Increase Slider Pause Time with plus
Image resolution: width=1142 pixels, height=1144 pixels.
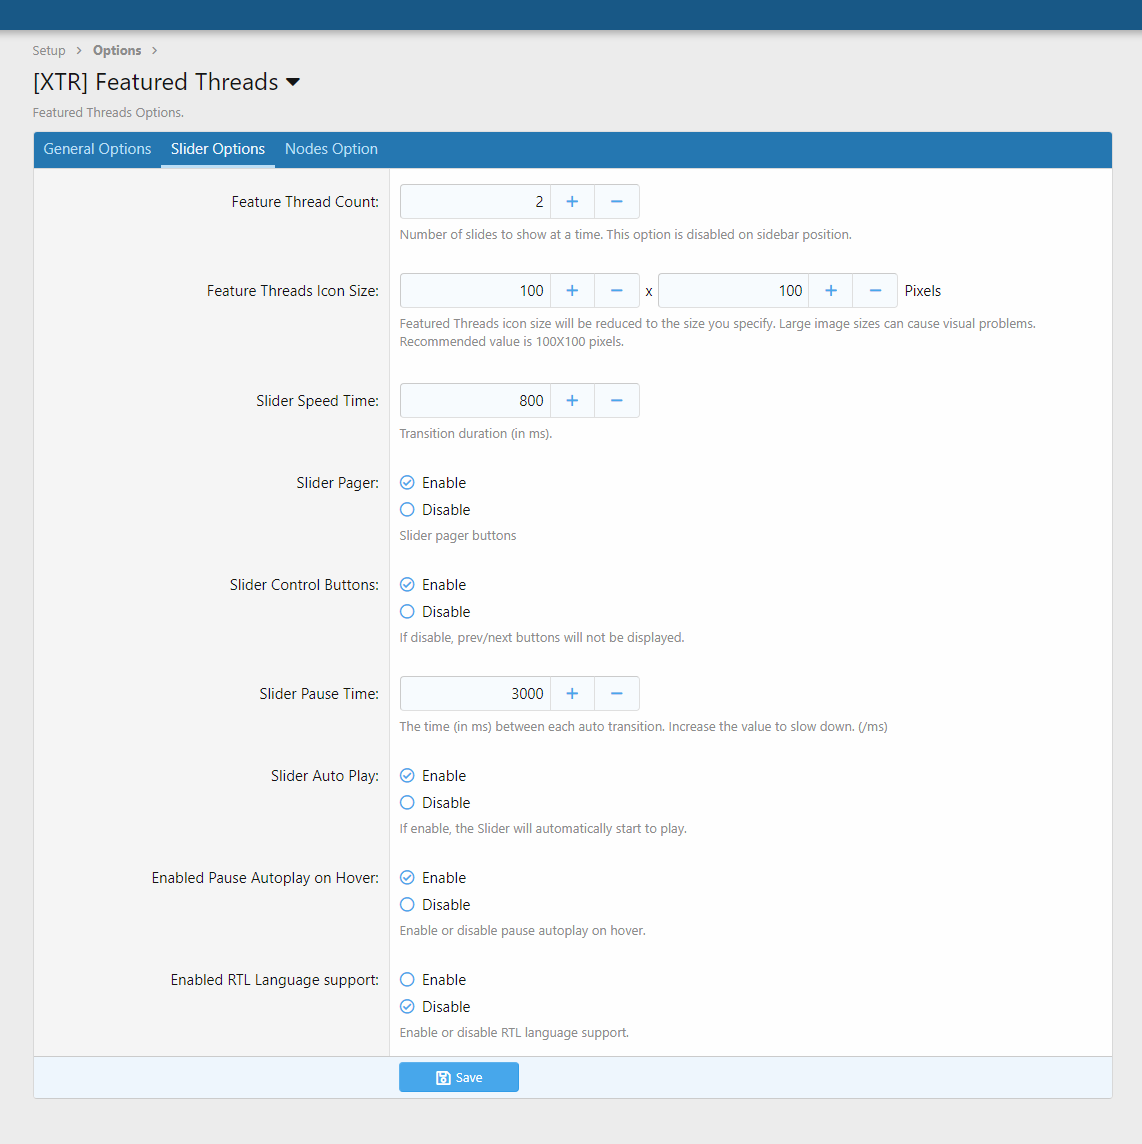coord(572,693)
